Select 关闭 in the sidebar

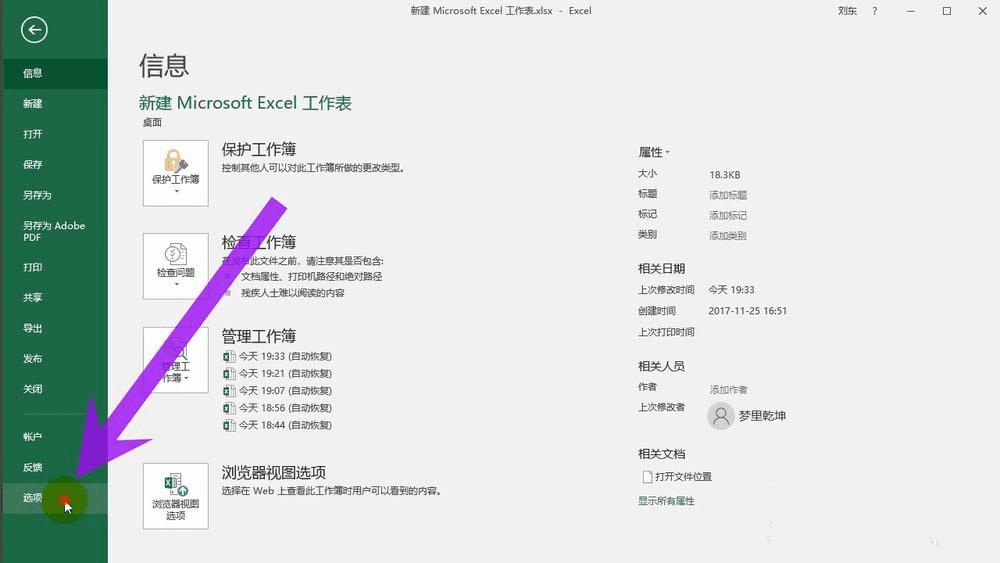[54, 389]
